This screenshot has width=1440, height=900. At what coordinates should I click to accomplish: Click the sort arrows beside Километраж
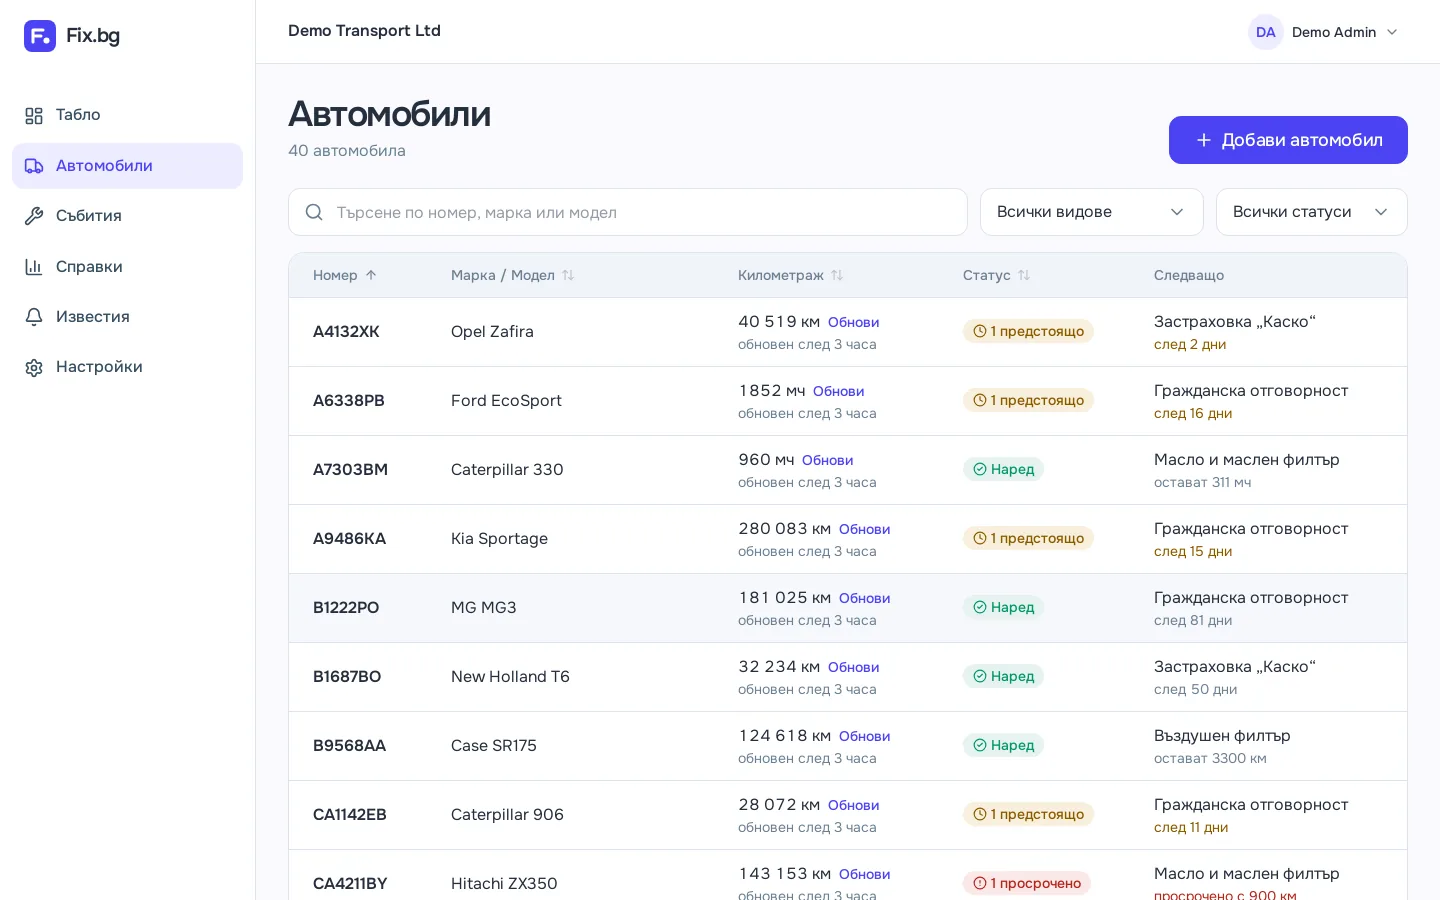(x=837, y=275)
